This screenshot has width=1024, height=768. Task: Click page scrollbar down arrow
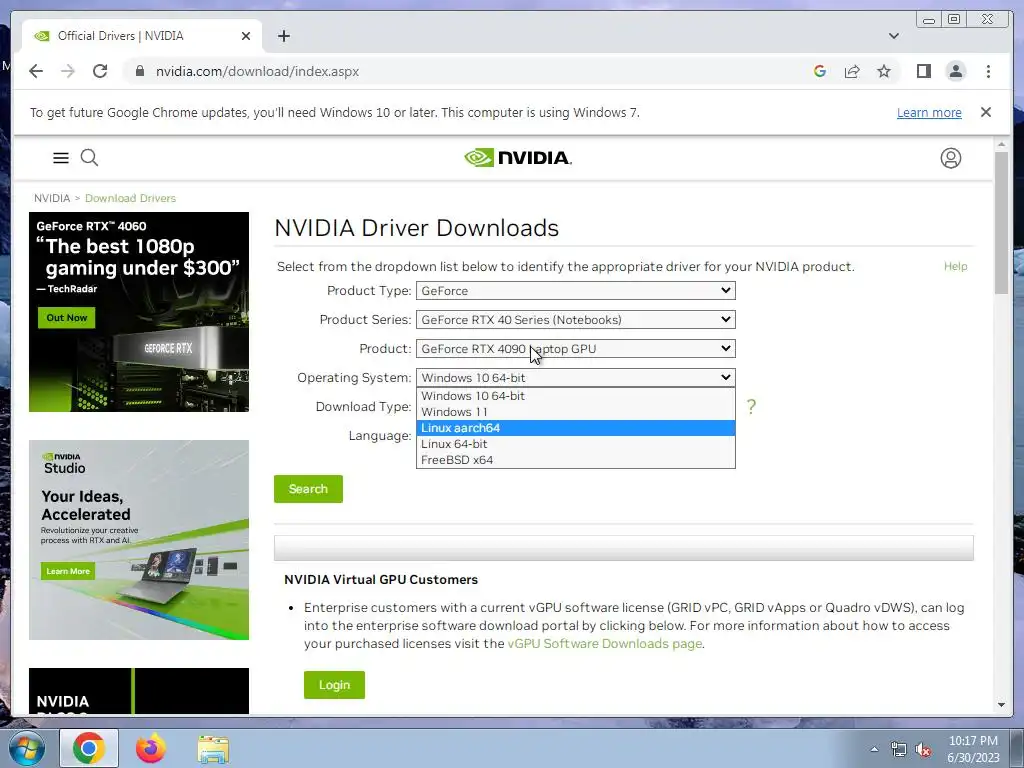click(x=1001, y=705)
